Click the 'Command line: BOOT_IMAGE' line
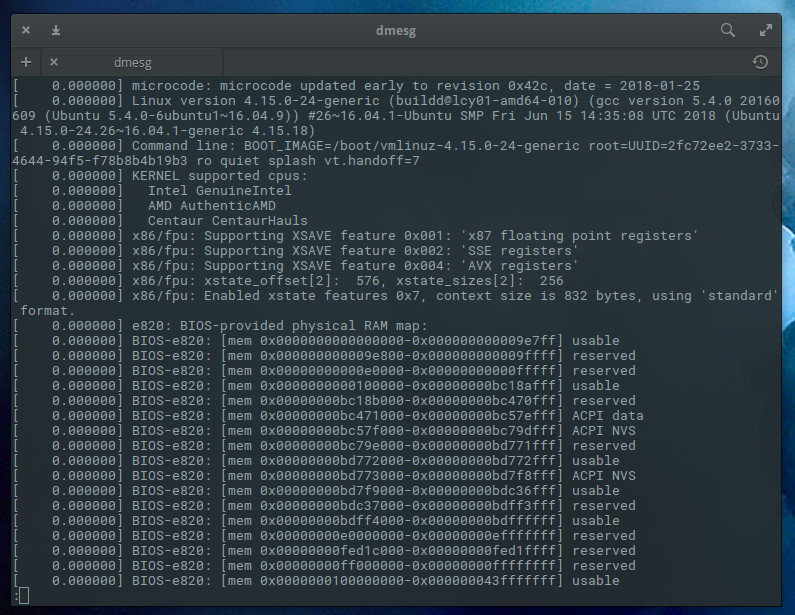The height and width of the screenshot is (615, 795). 395,154
